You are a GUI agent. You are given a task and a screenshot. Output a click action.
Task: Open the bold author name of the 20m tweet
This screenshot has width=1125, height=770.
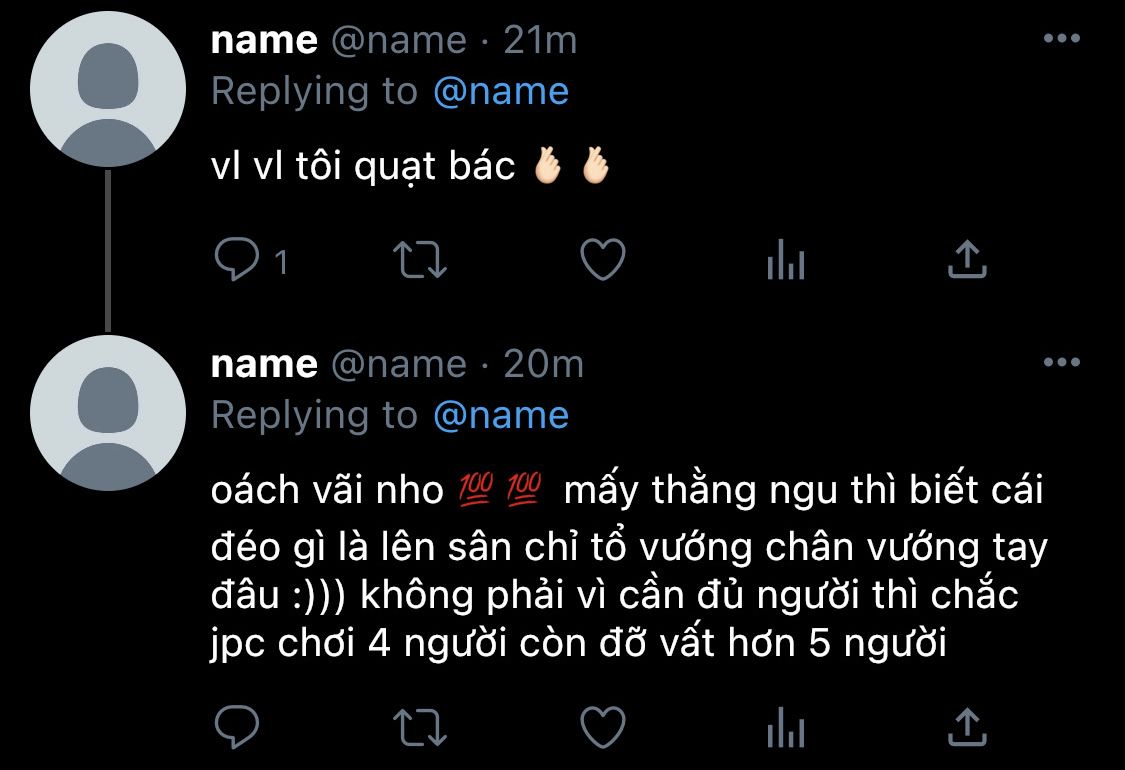[x=264, y=364]
